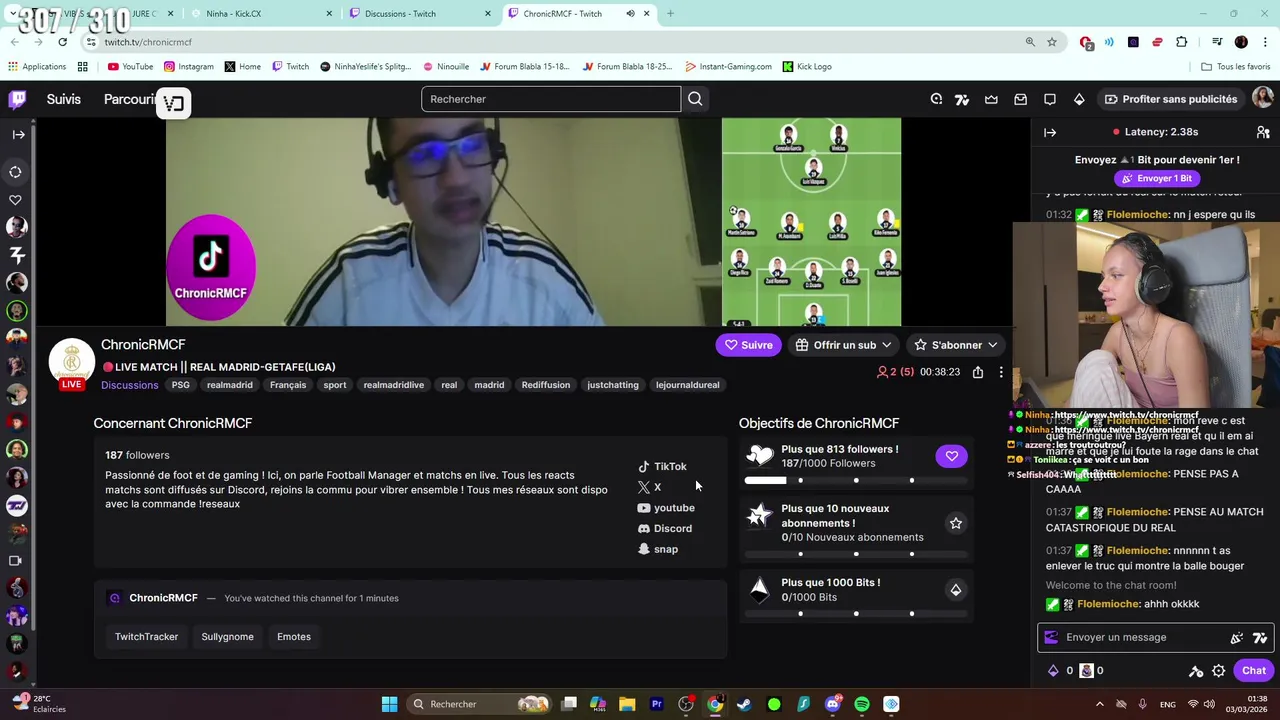
Task: Open the notifications inbox icon
Action: pyautogui.click(x=1020, y=99)
